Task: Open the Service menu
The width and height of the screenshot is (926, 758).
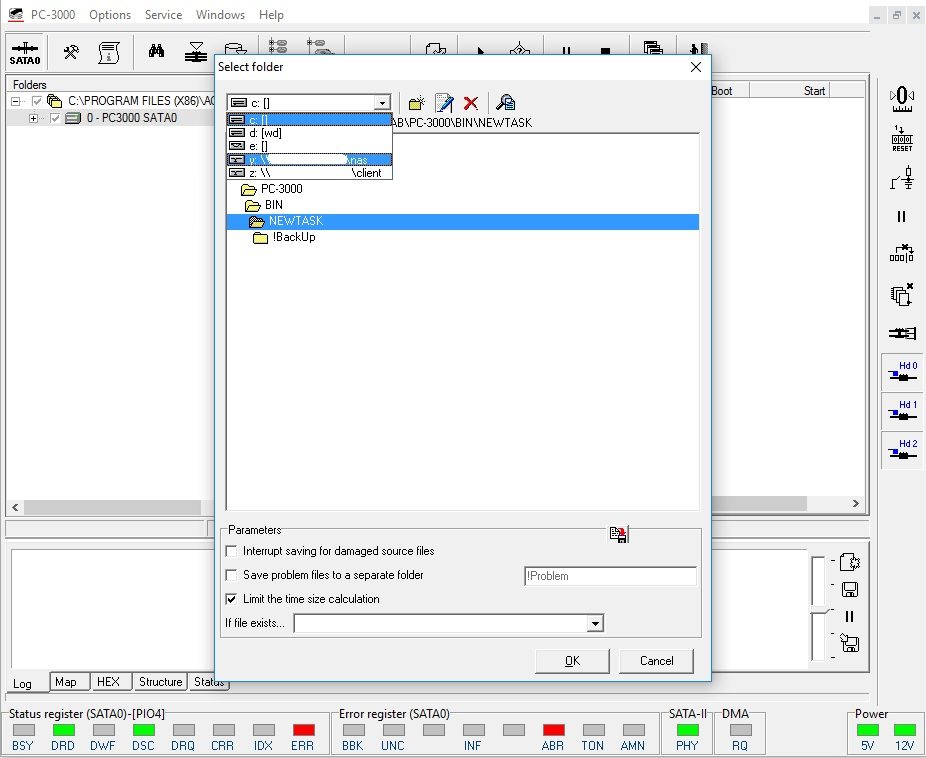Action: (x=164, y=15)
